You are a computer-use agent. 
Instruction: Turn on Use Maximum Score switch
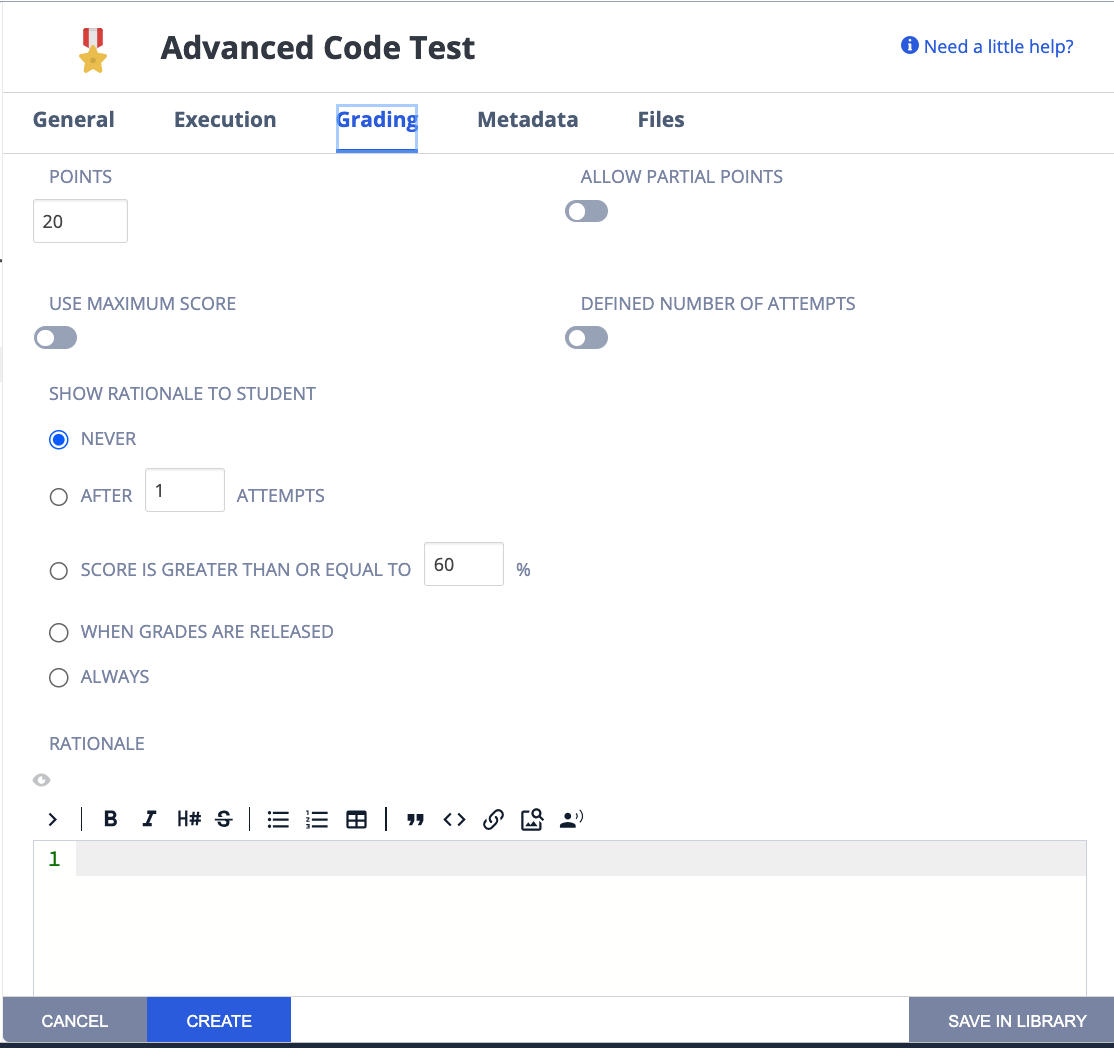pos(55,338)
